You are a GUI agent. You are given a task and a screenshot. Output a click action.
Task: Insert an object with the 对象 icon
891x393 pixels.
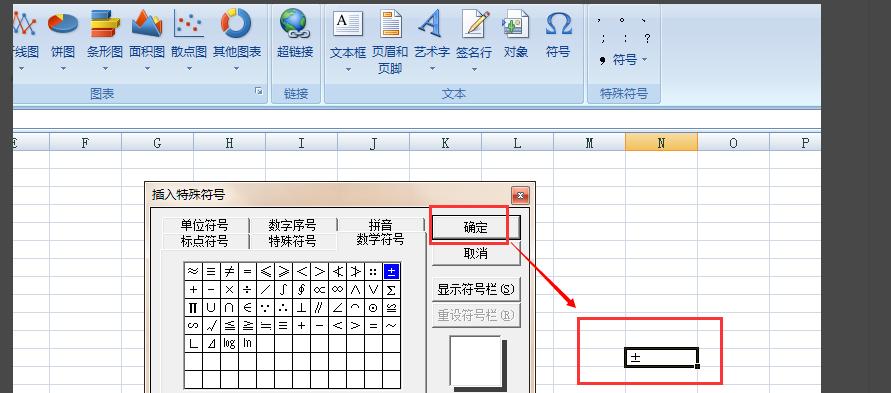click(516, 34)
